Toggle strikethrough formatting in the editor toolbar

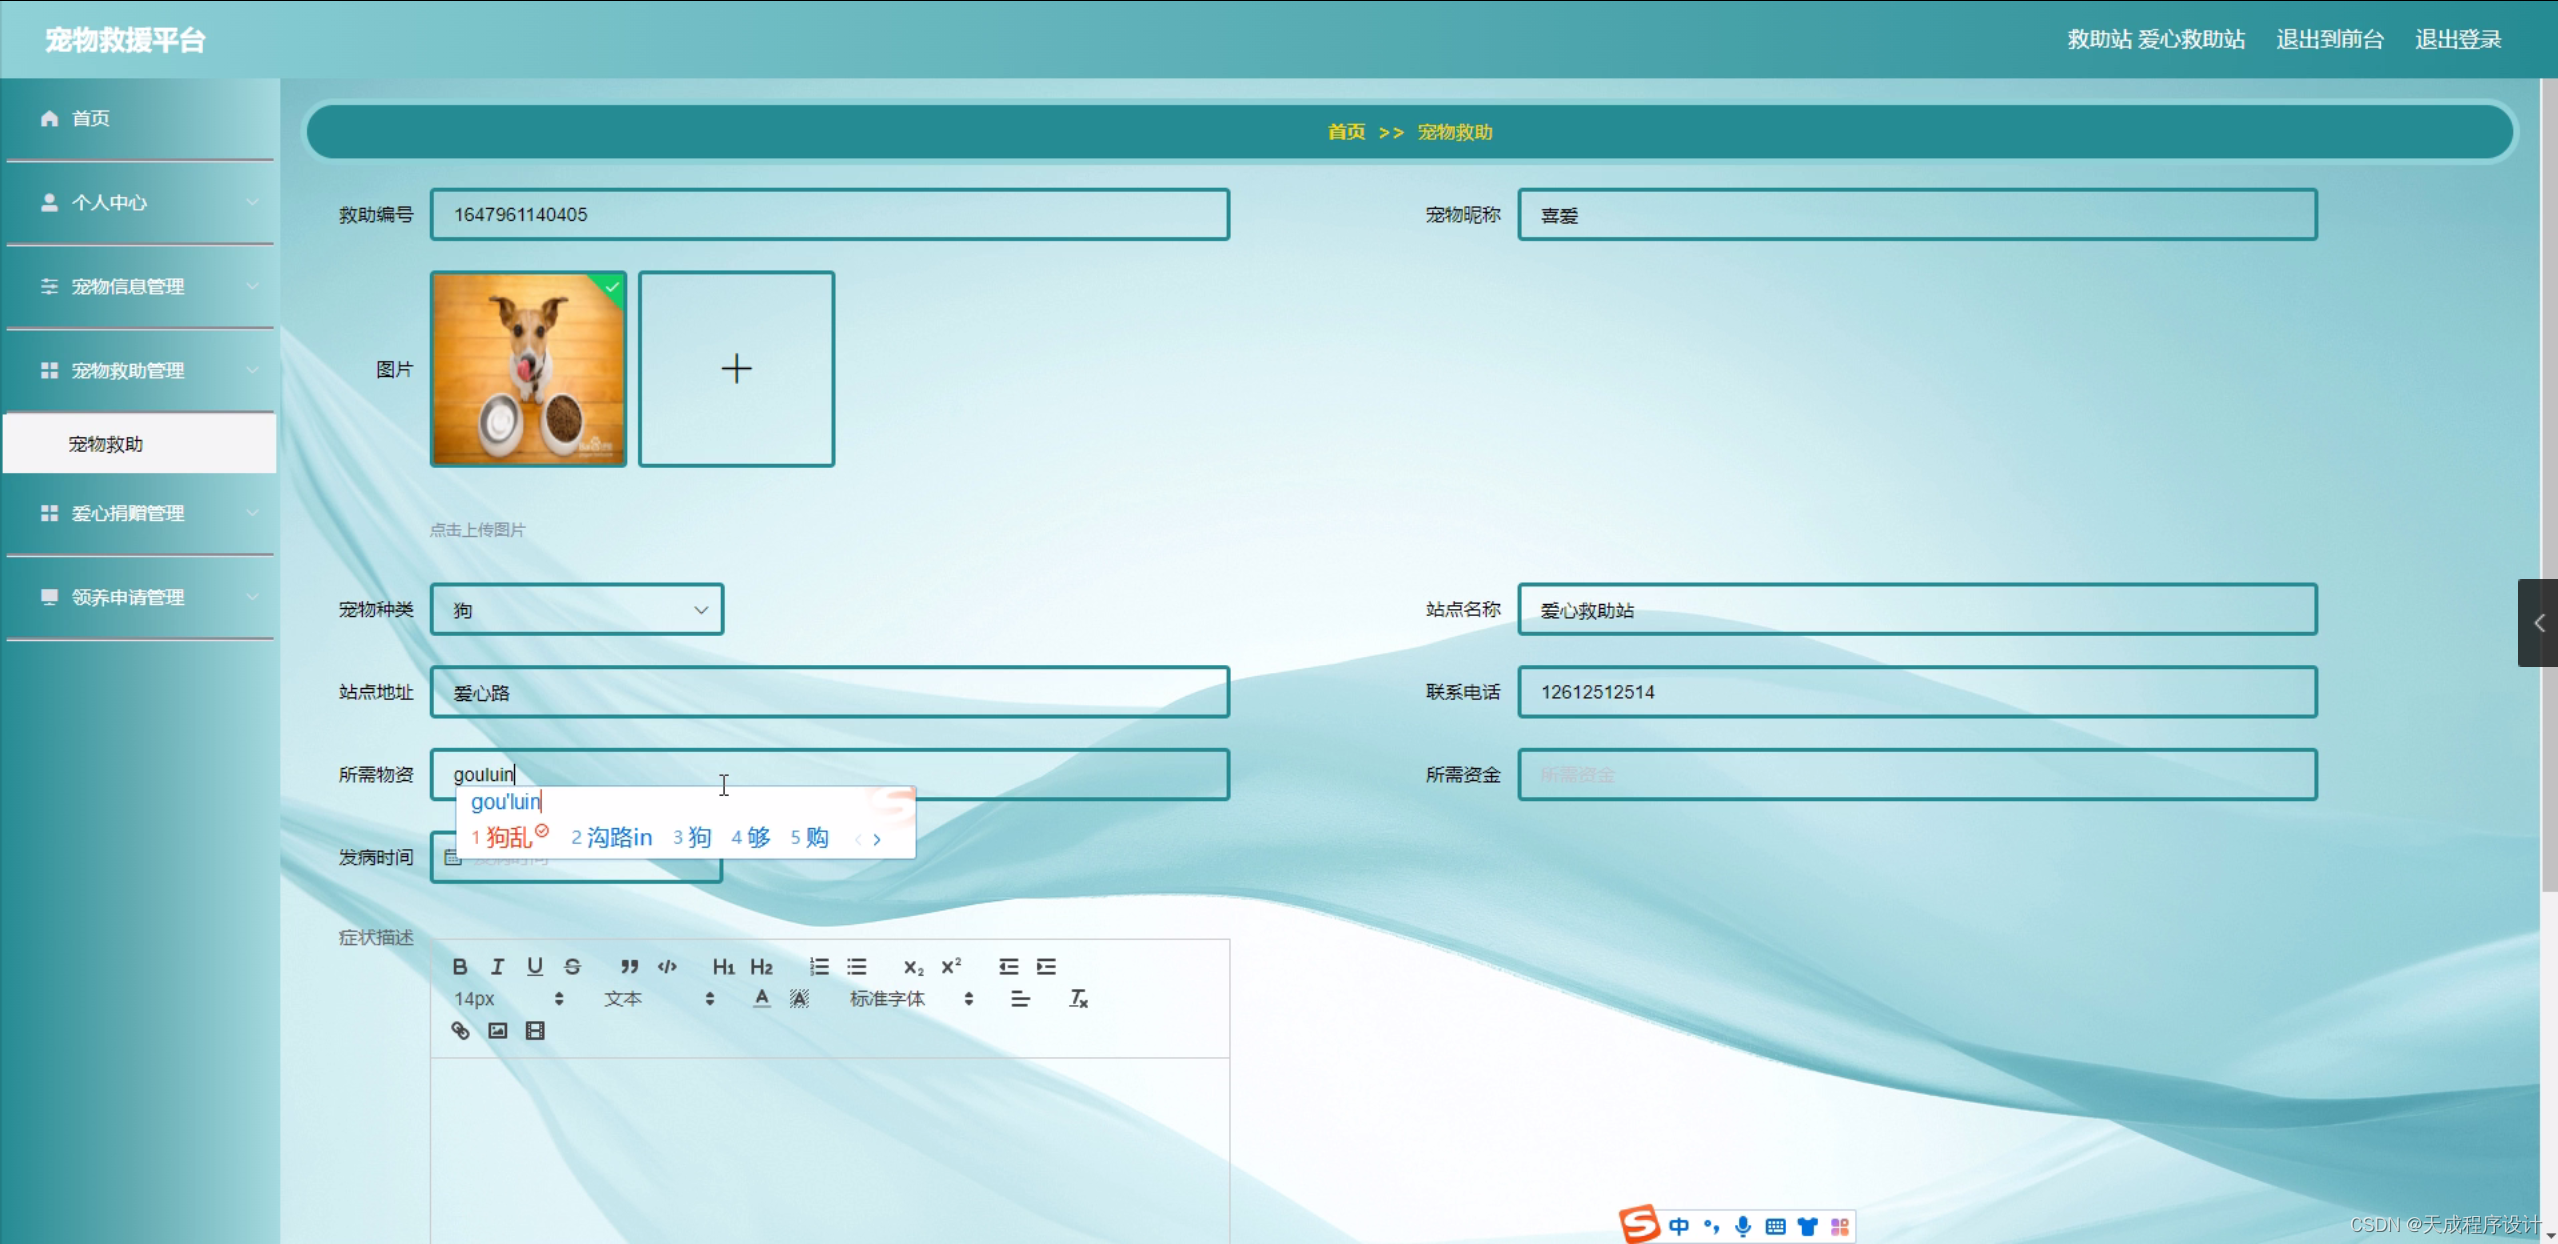(572, 966)
